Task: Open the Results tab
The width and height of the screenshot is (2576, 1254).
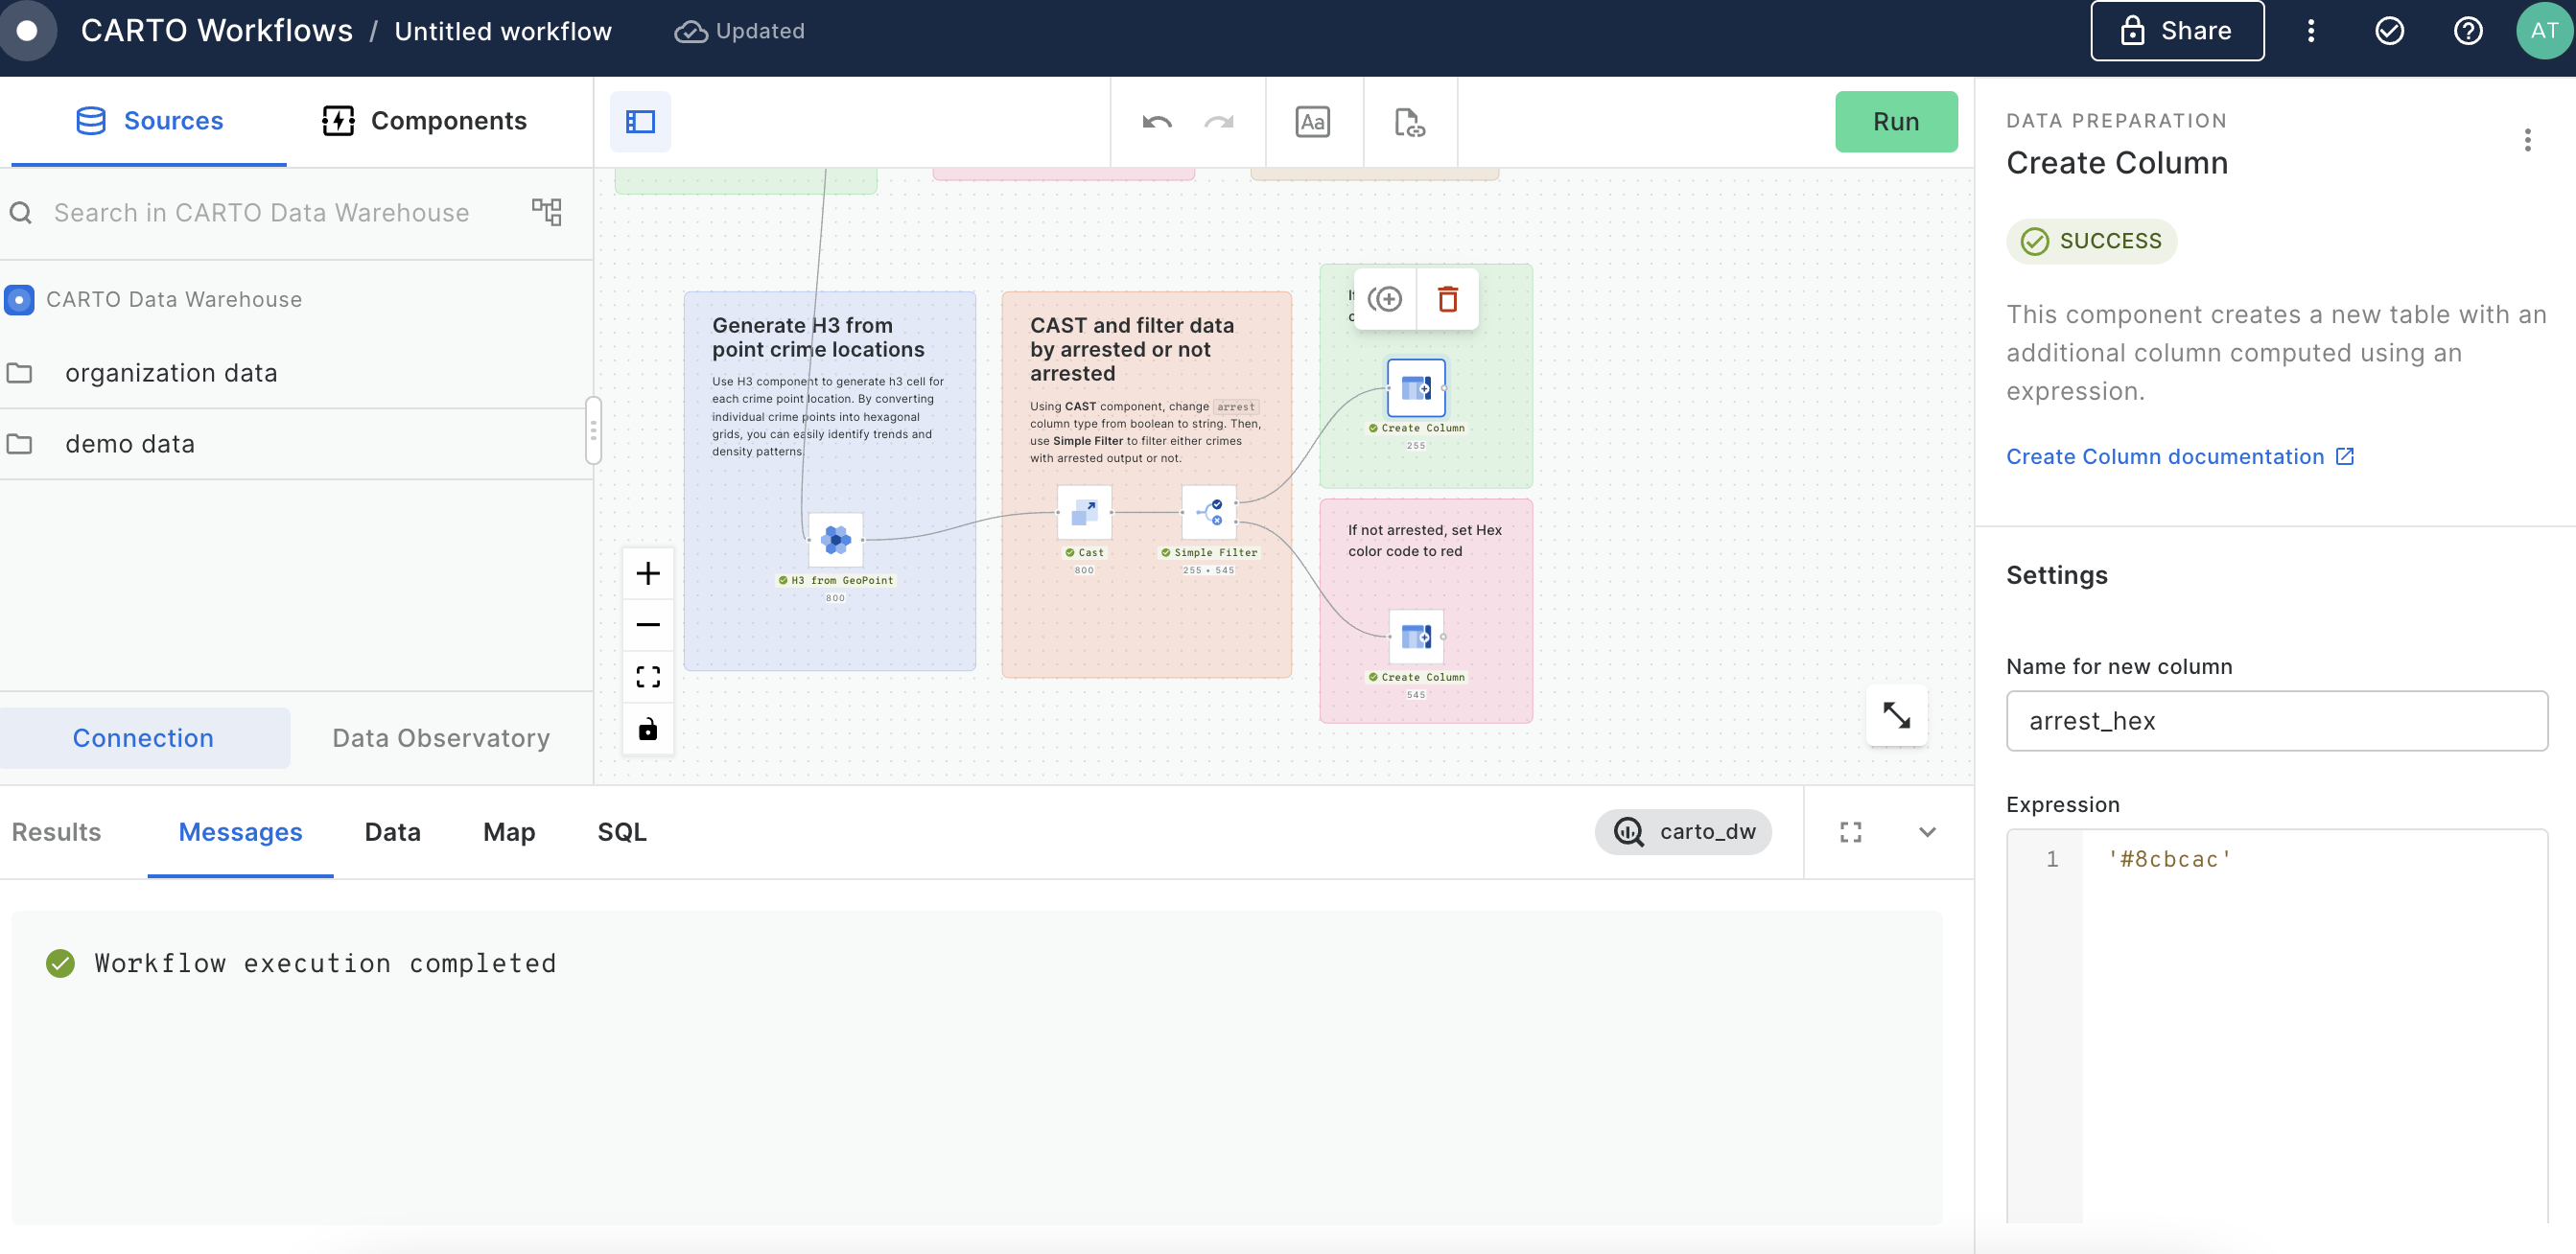Action: pyautogui.click(x=56, y=832)
